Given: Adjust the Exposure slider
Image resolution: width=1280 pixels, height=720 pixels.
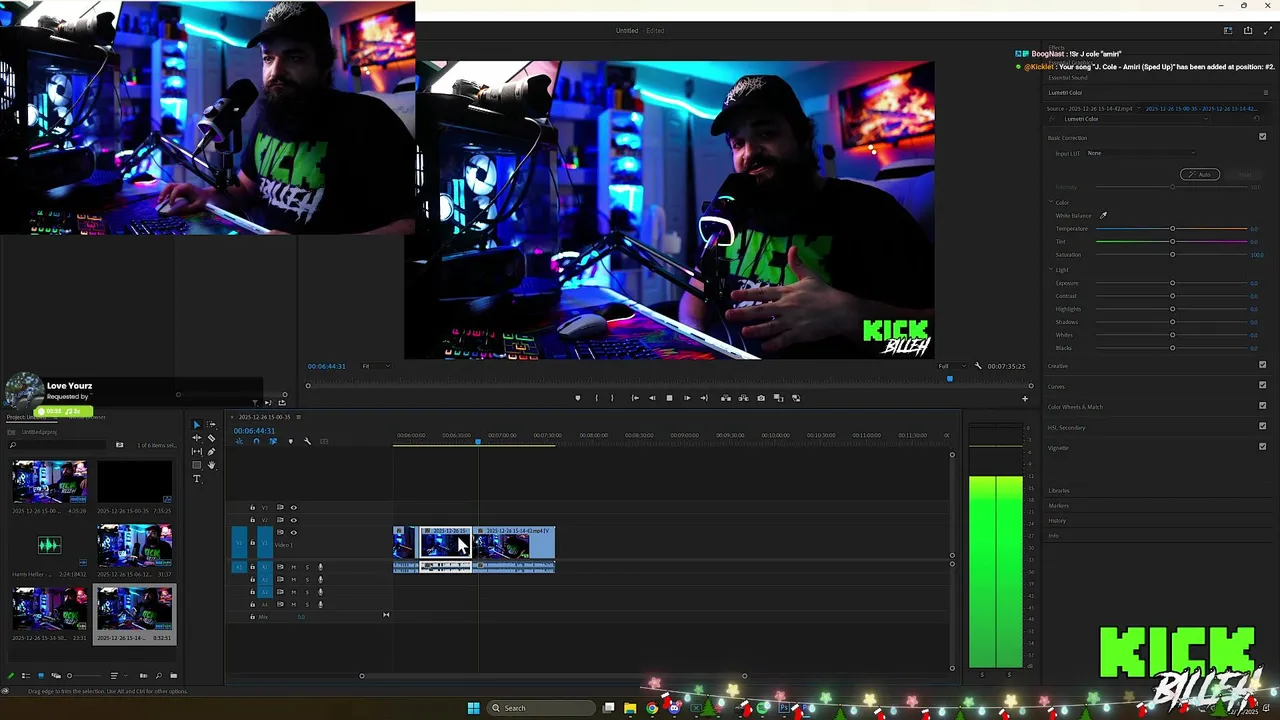Looking at the screenshot, I should (x=1172, y=283).
